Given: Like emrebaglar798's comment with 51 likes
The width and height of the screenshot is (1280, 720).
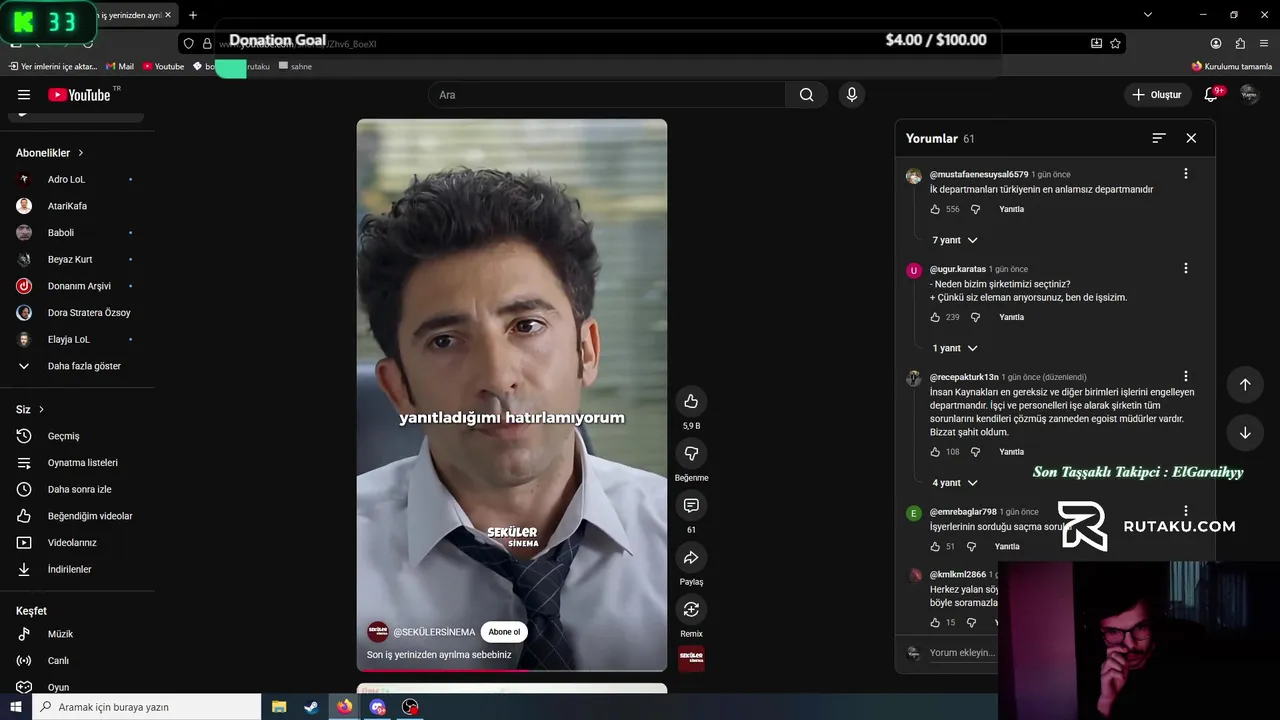Looking at the screenshot, I should coord(935,547).
